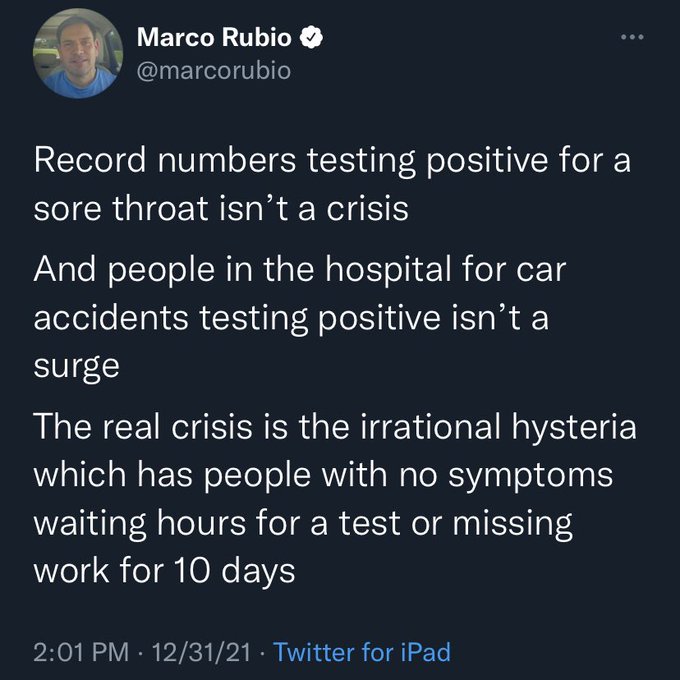Click the blue verified badge icon
Viewport: 680px width, 680px height.
point(313,39)
